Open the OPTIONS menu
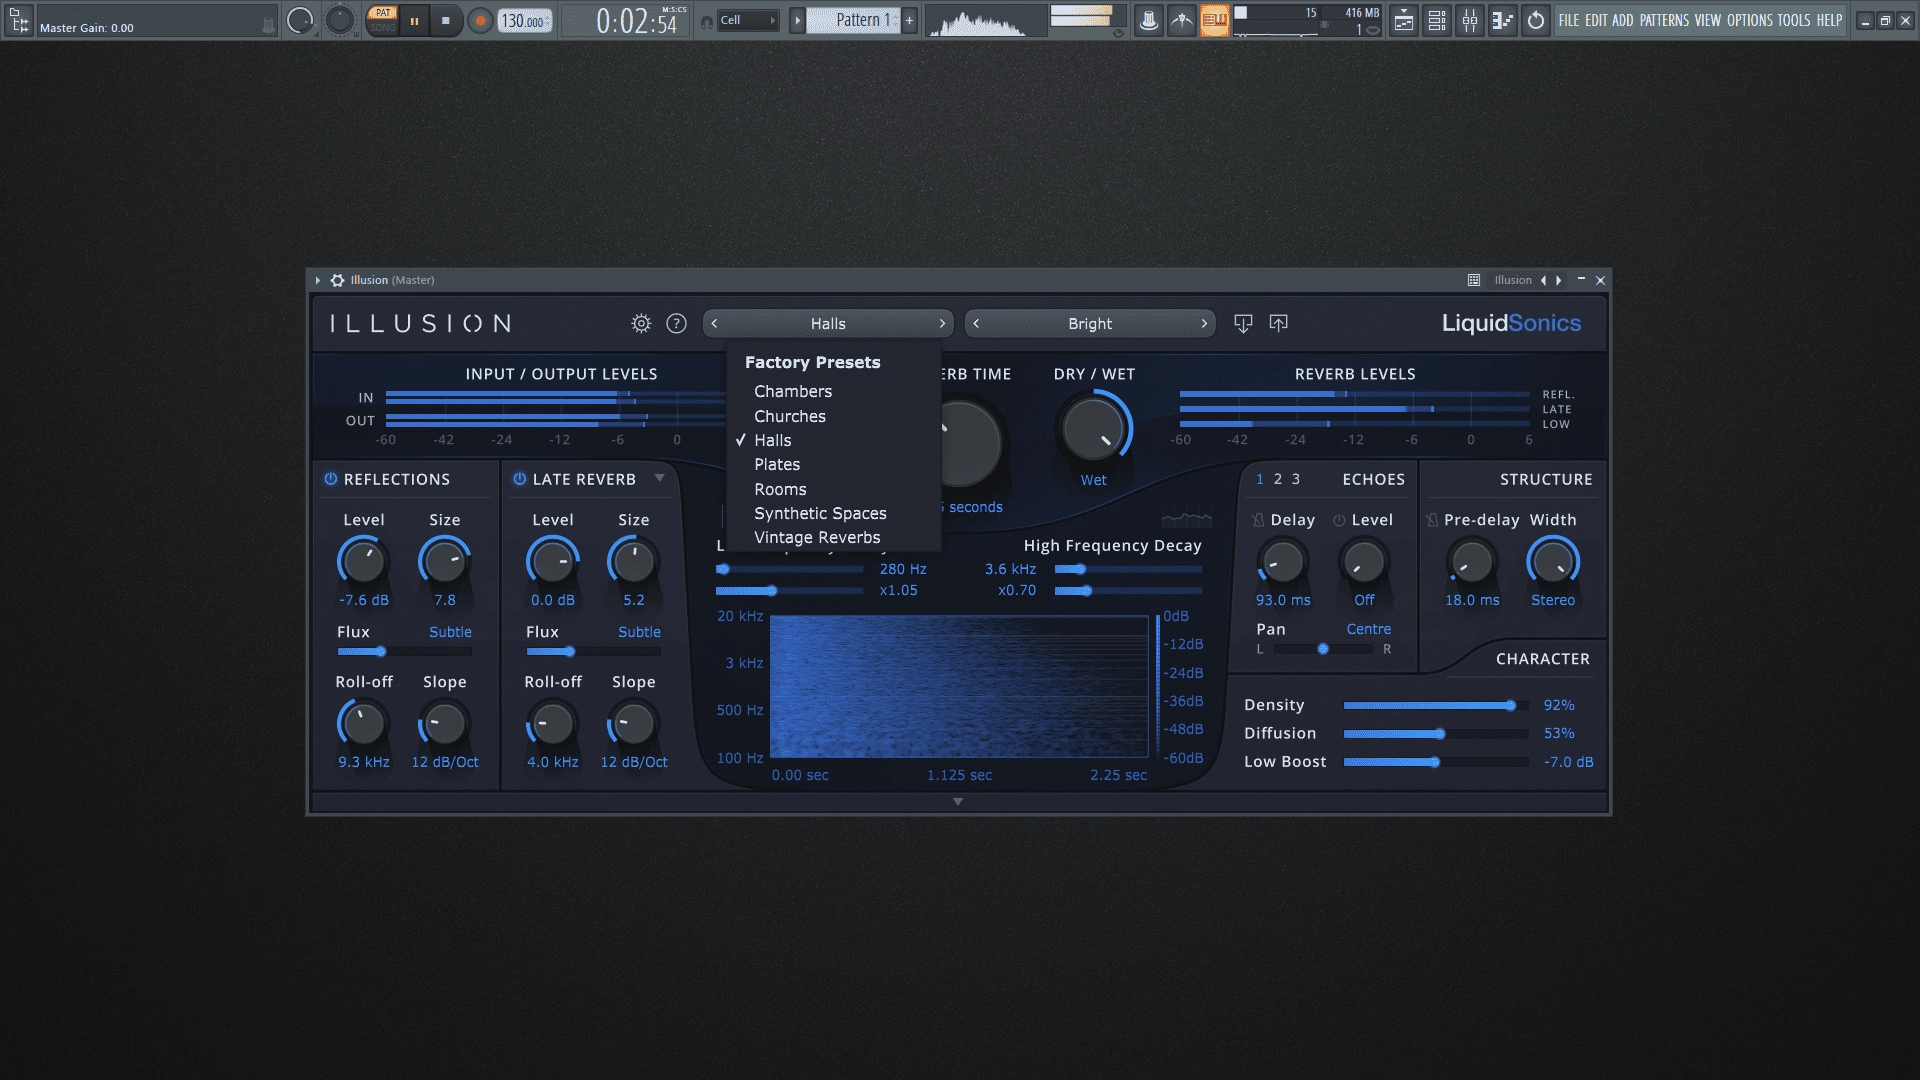The width and height of the screenshot is (1920, 1080). (x=1749, y=20)
